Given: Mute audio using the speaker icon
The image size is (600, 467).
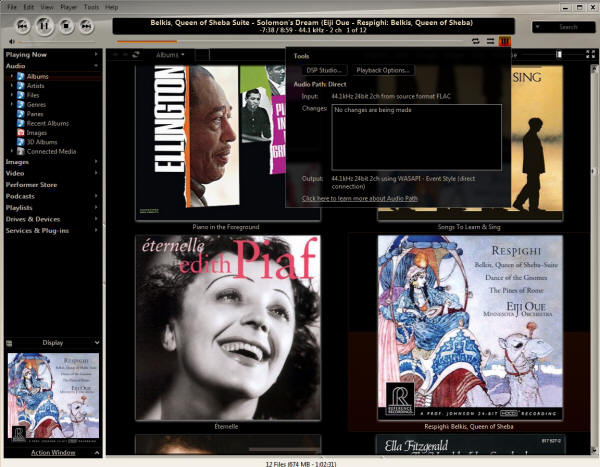Looking at the screenshot, I should coord(12,41).
